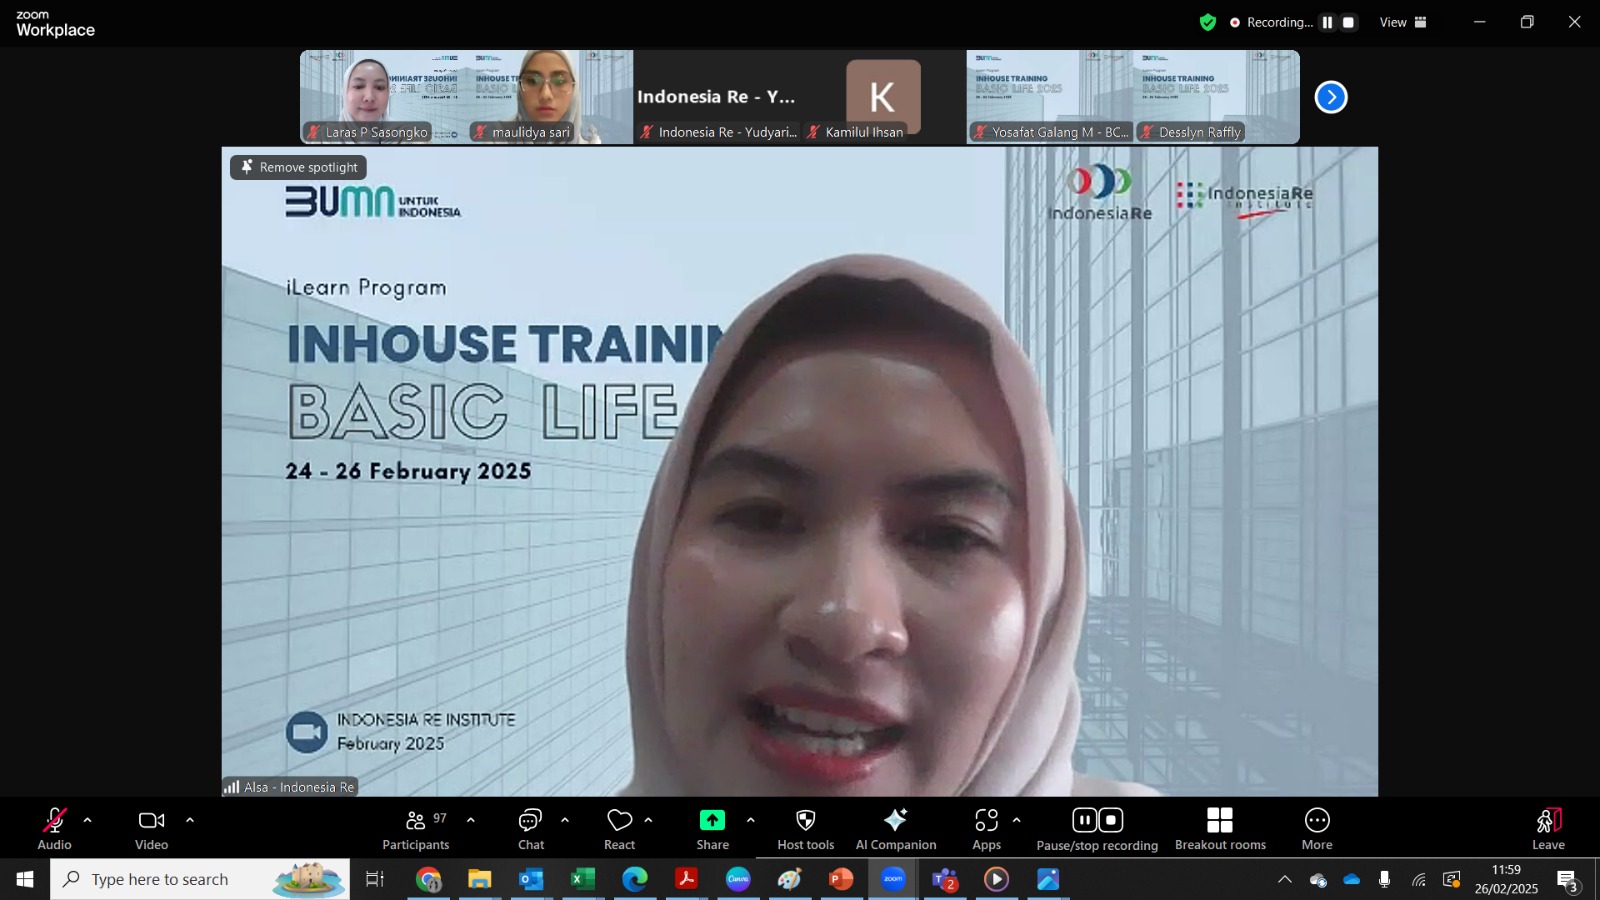Select Desslyn Raffly thumbnail
This screenshot has height=900, width=1600.
point(1217,97)
